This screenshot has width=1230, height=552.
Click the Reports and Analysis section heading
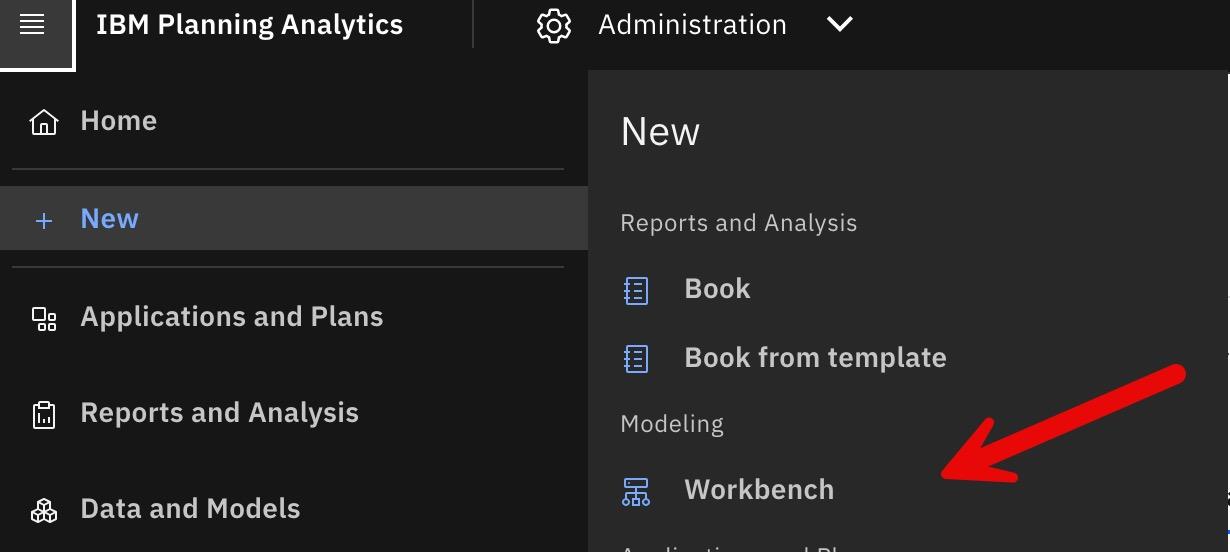click(739, 223)
